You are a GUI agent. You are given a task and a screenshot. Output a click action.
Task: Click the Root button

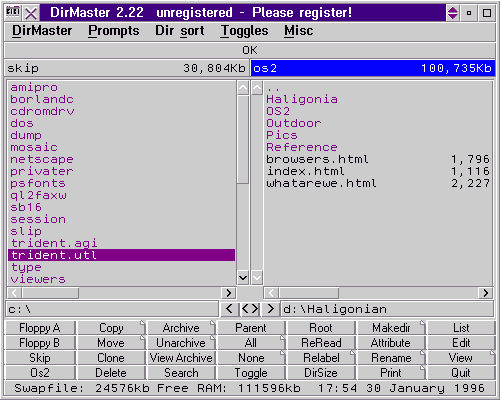(321, 328)
